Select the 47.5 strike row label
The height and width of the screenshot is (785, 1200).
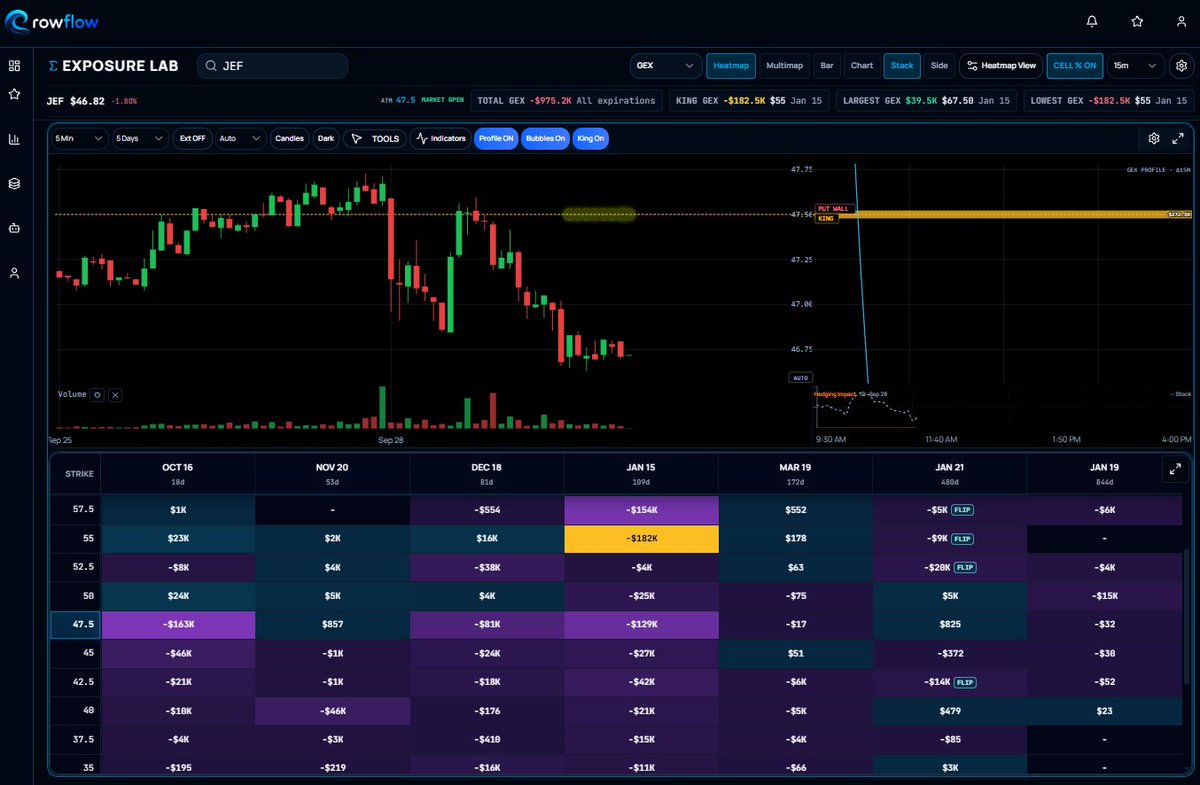click(x=75, y=625)
